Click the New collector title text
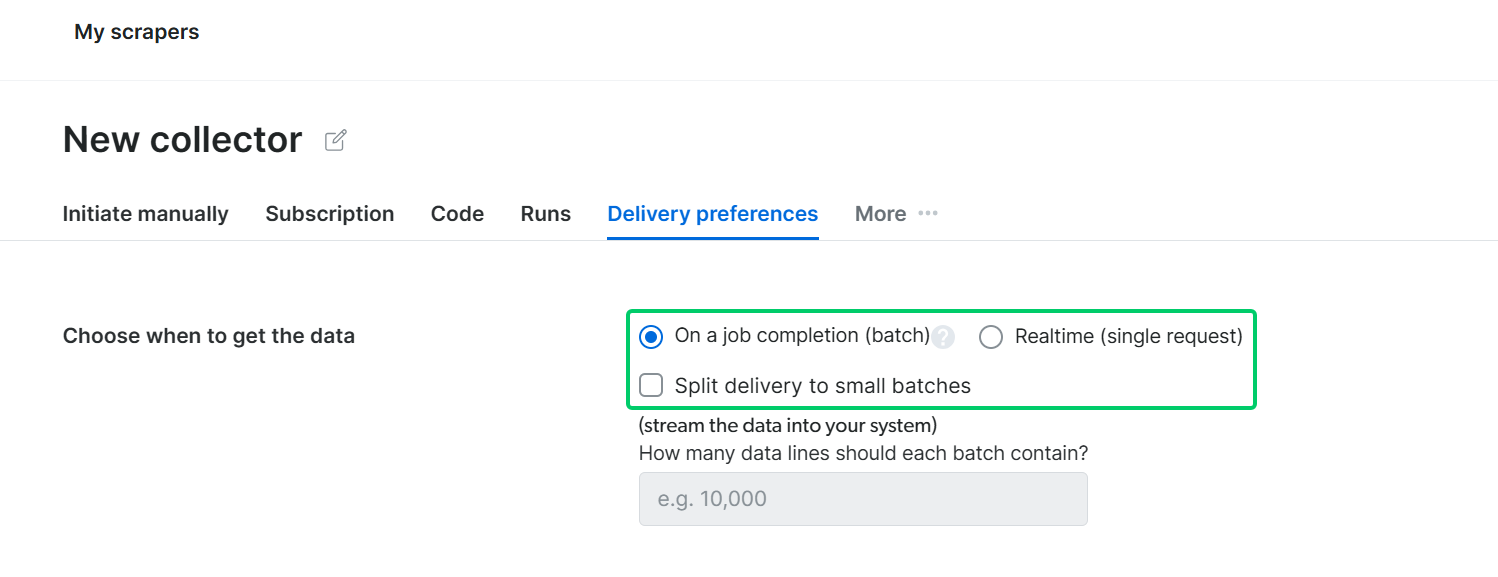The image size is (1498, 577). (183, 140)
